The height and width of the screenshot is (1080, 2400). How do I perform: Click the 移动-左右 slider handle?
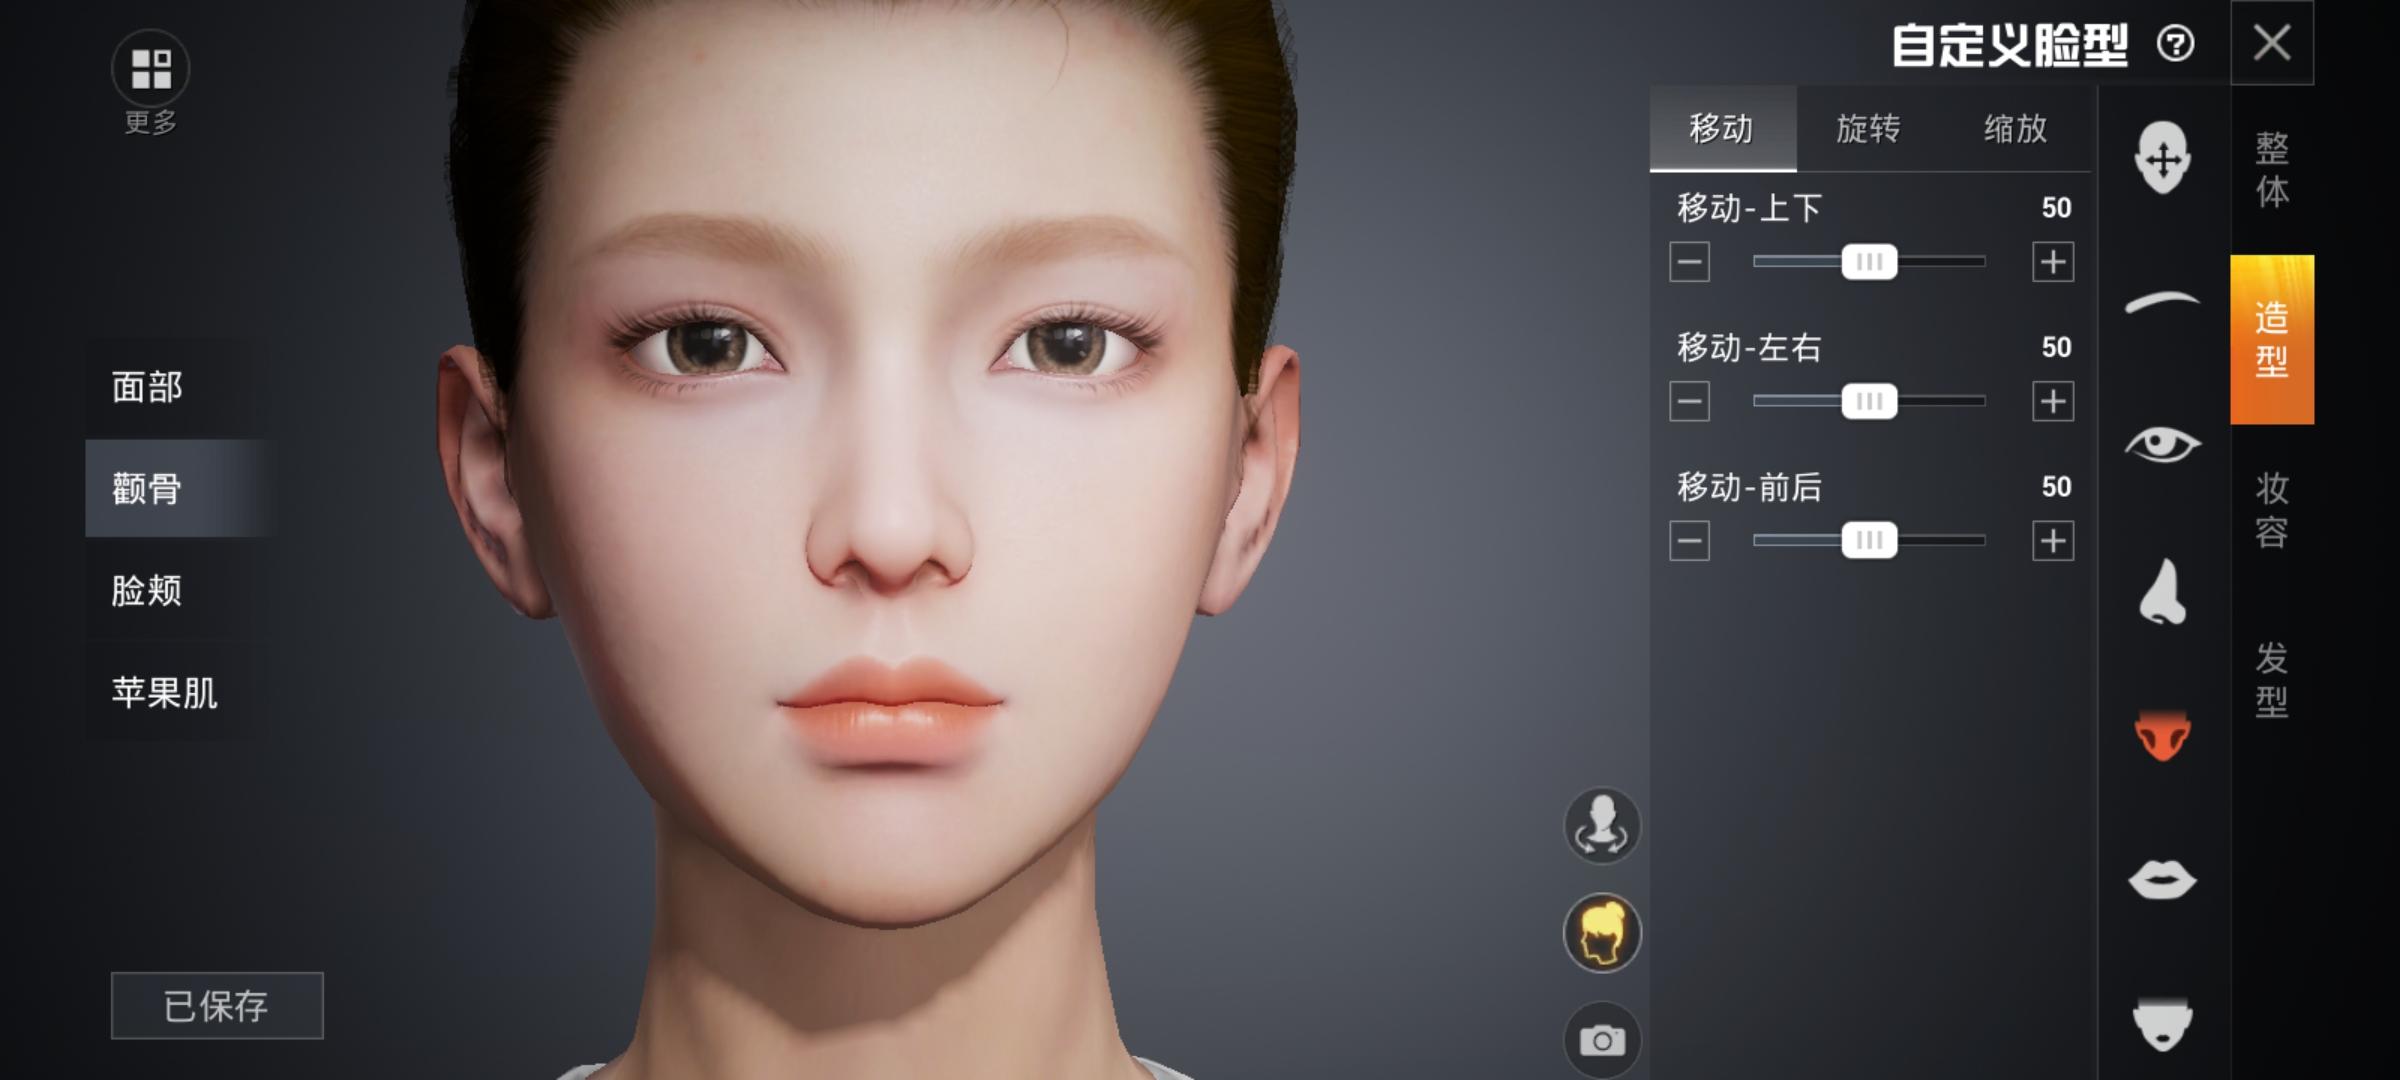coord(1869,401)
